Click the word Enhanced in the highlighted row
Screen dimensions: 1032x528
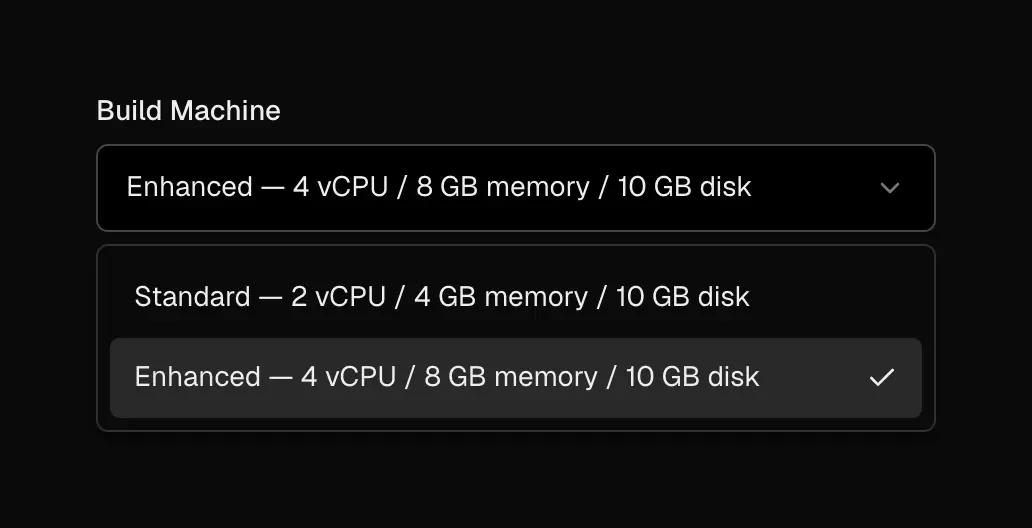click(197, 377)
